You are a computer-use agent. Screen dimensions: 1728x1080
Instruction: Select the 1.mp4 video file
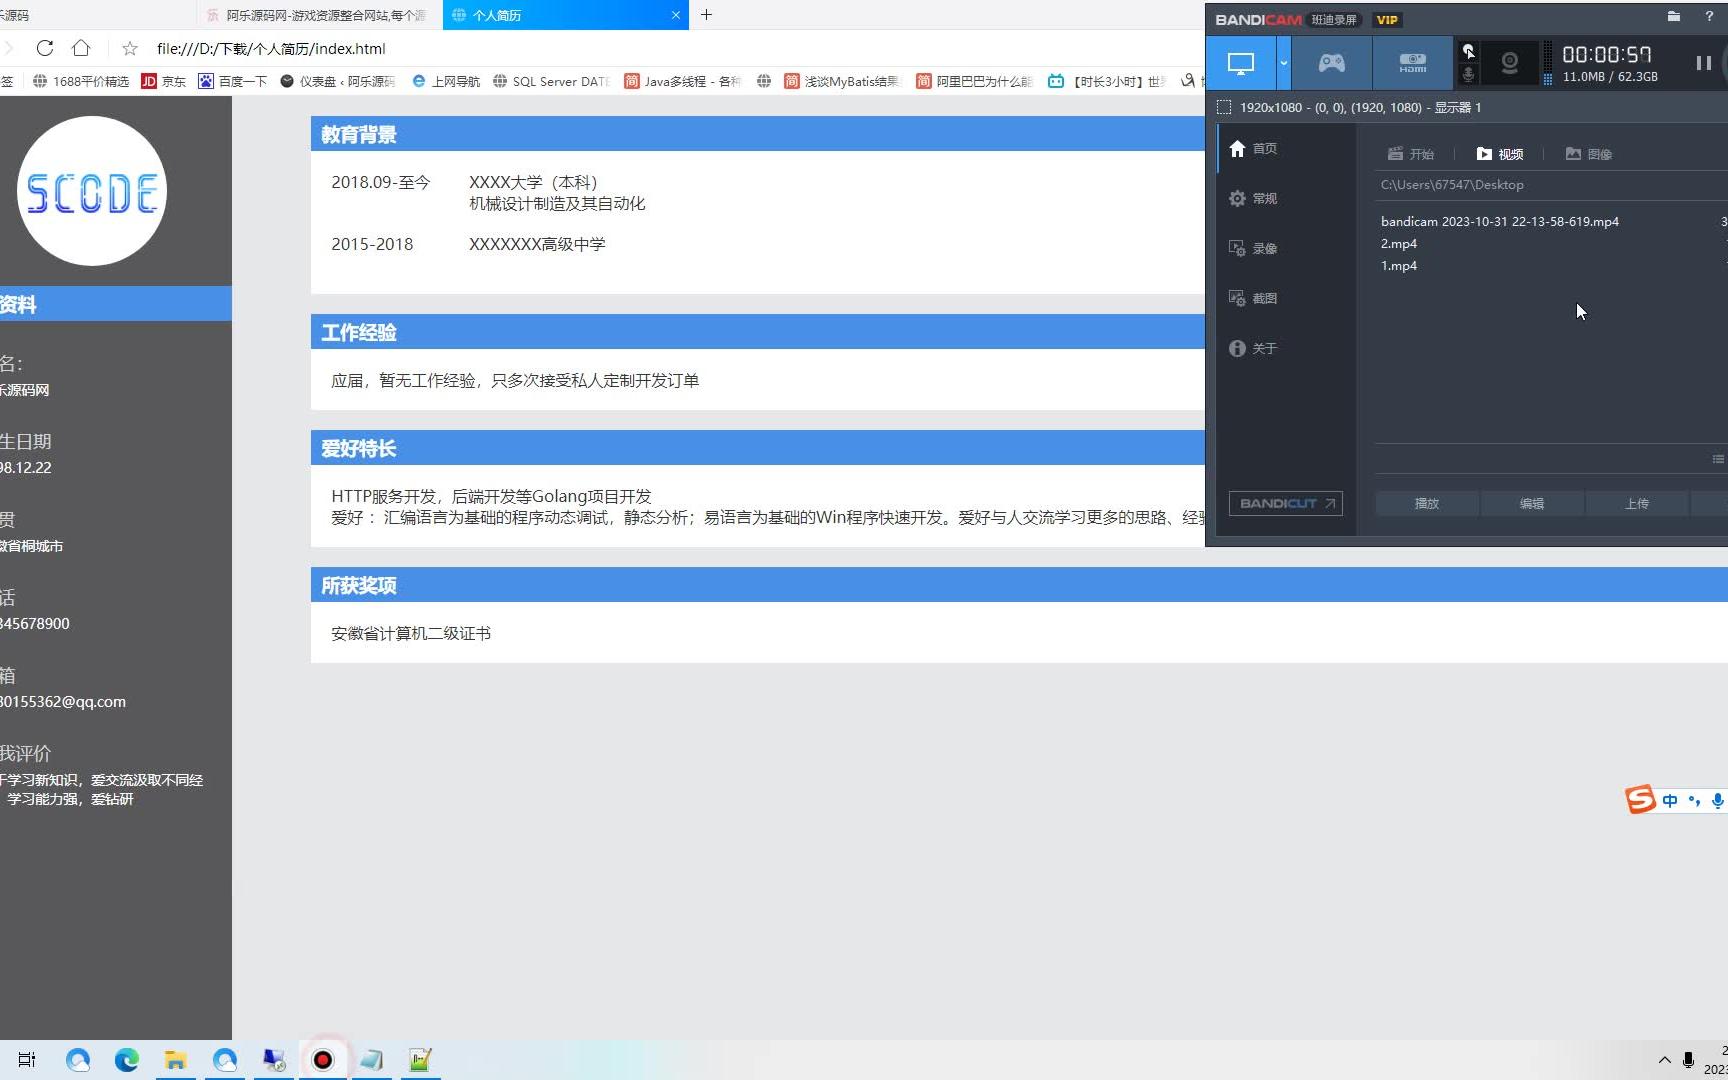click(1399, 266)
